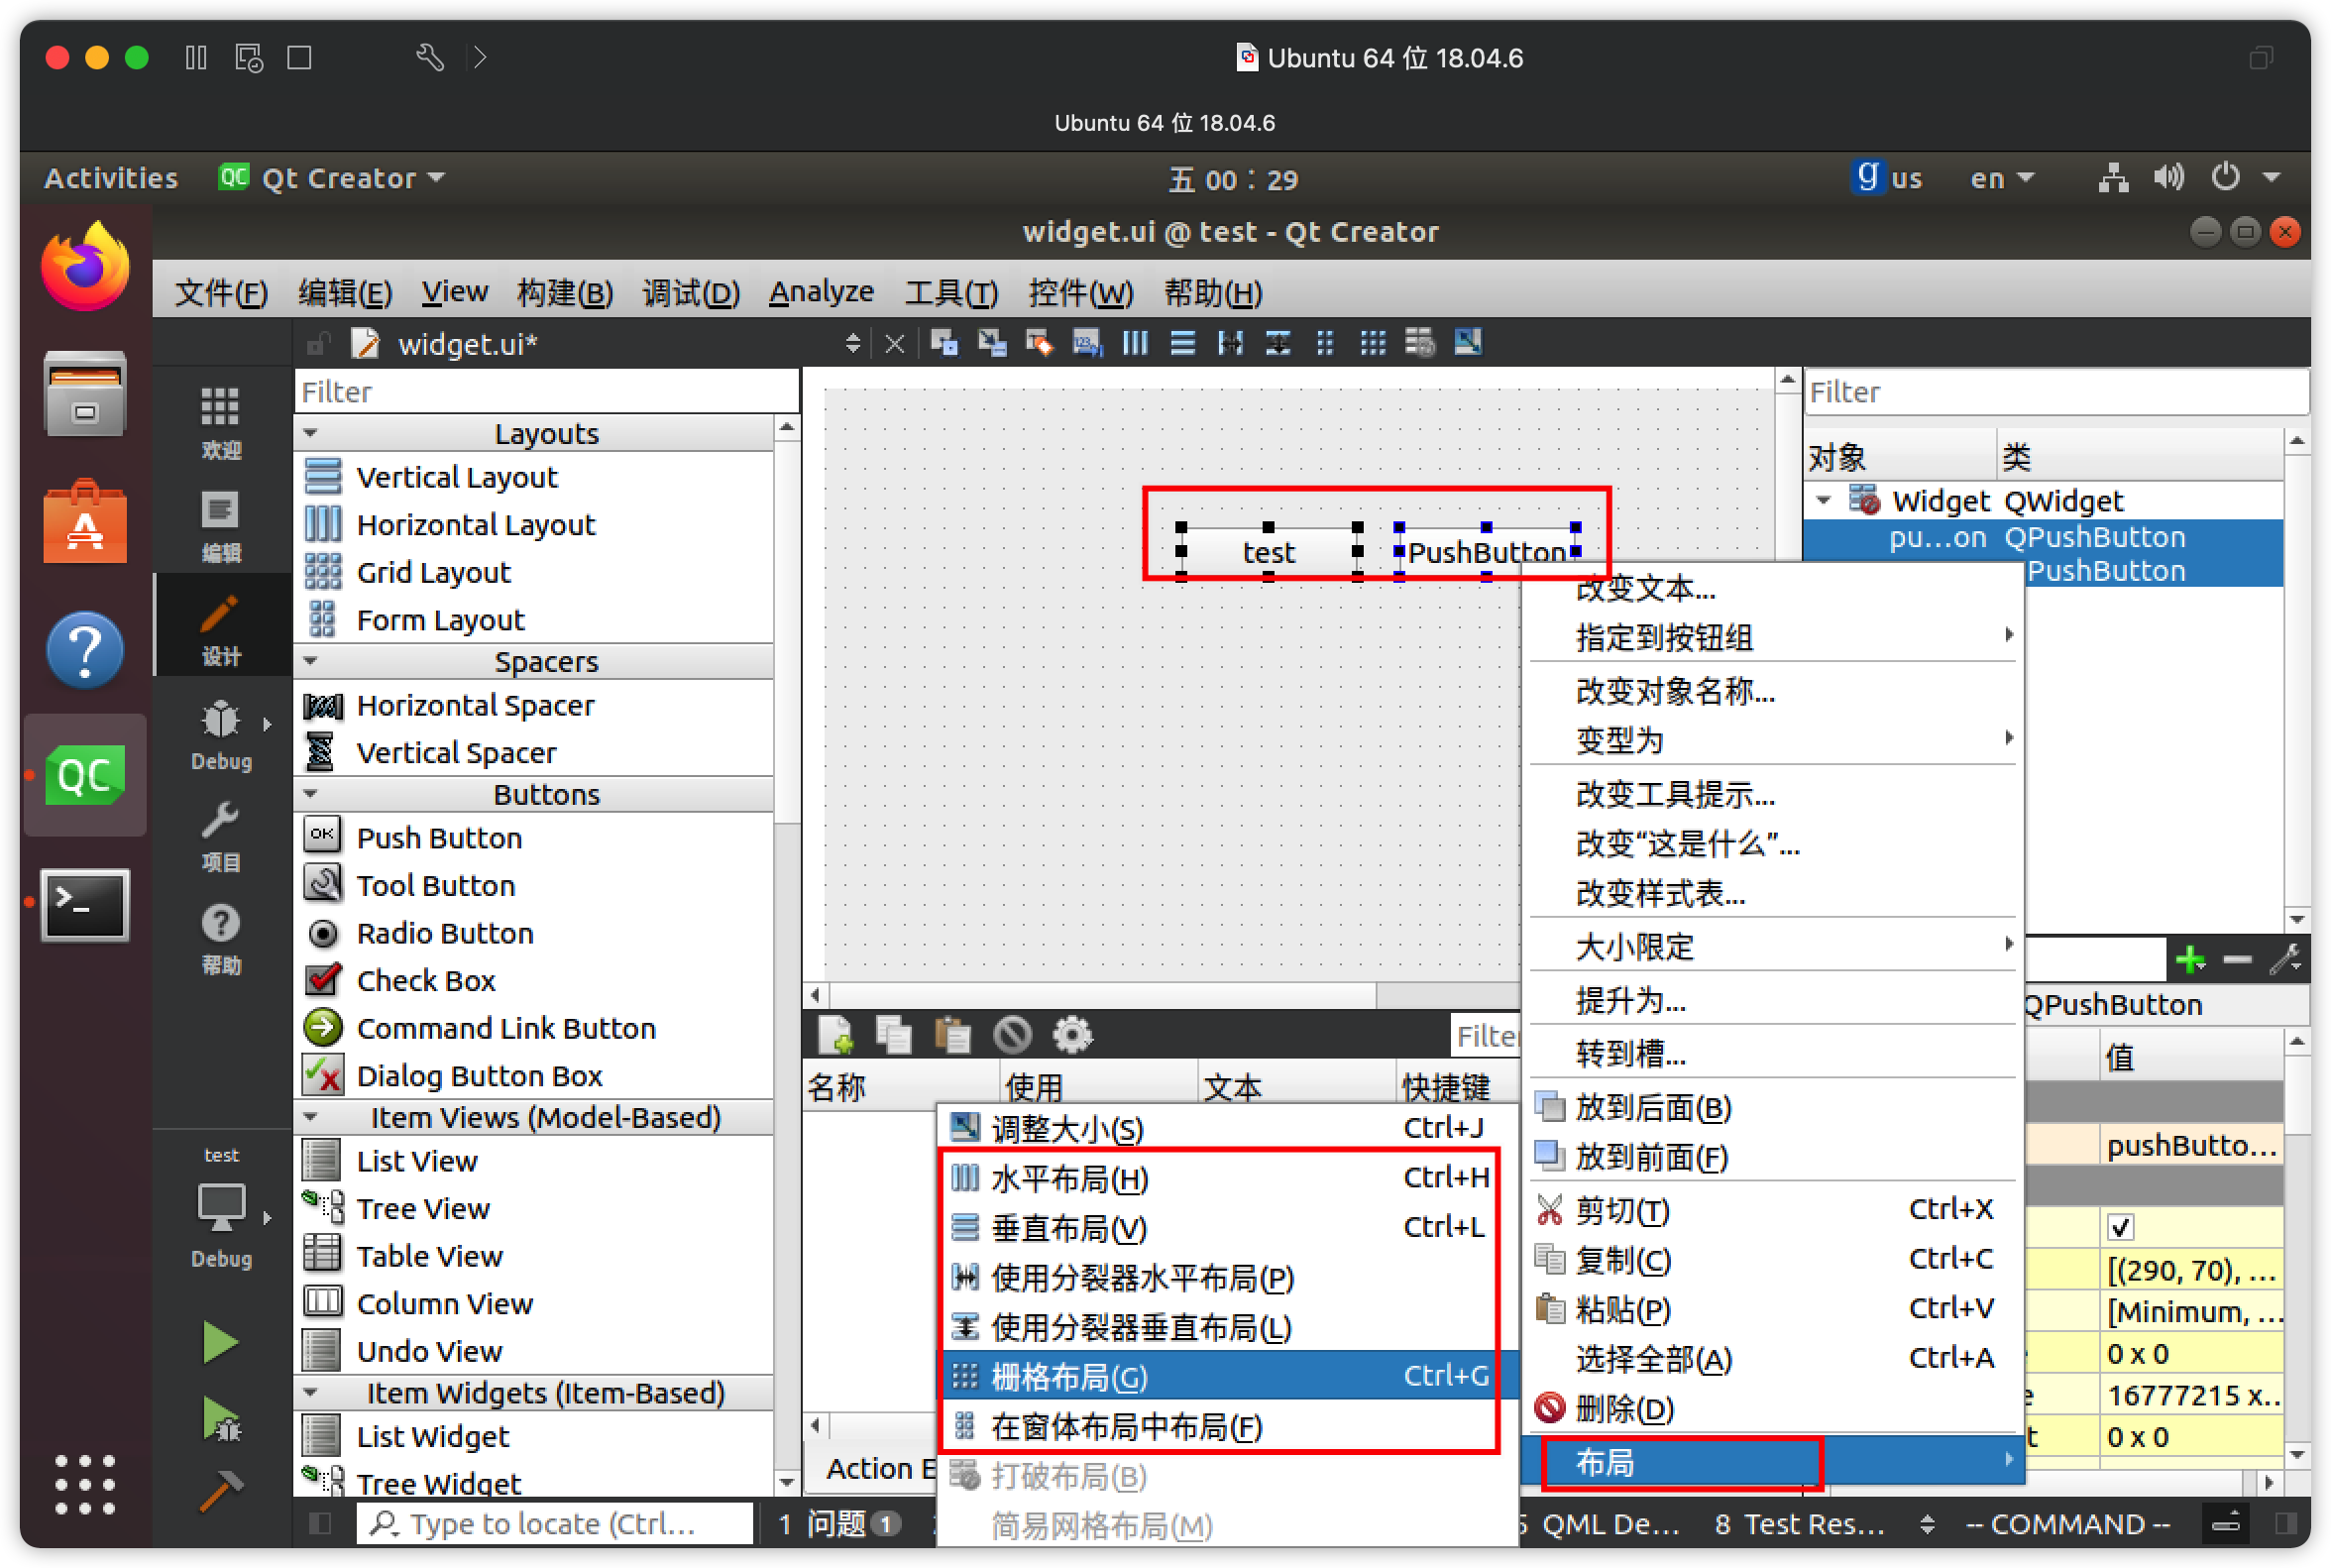Image resolution: width=2331 pixels, height=1568 pixels.
Task: Click the green plus add property icon
Action: pyautogui.click(x=2189, y=960)
